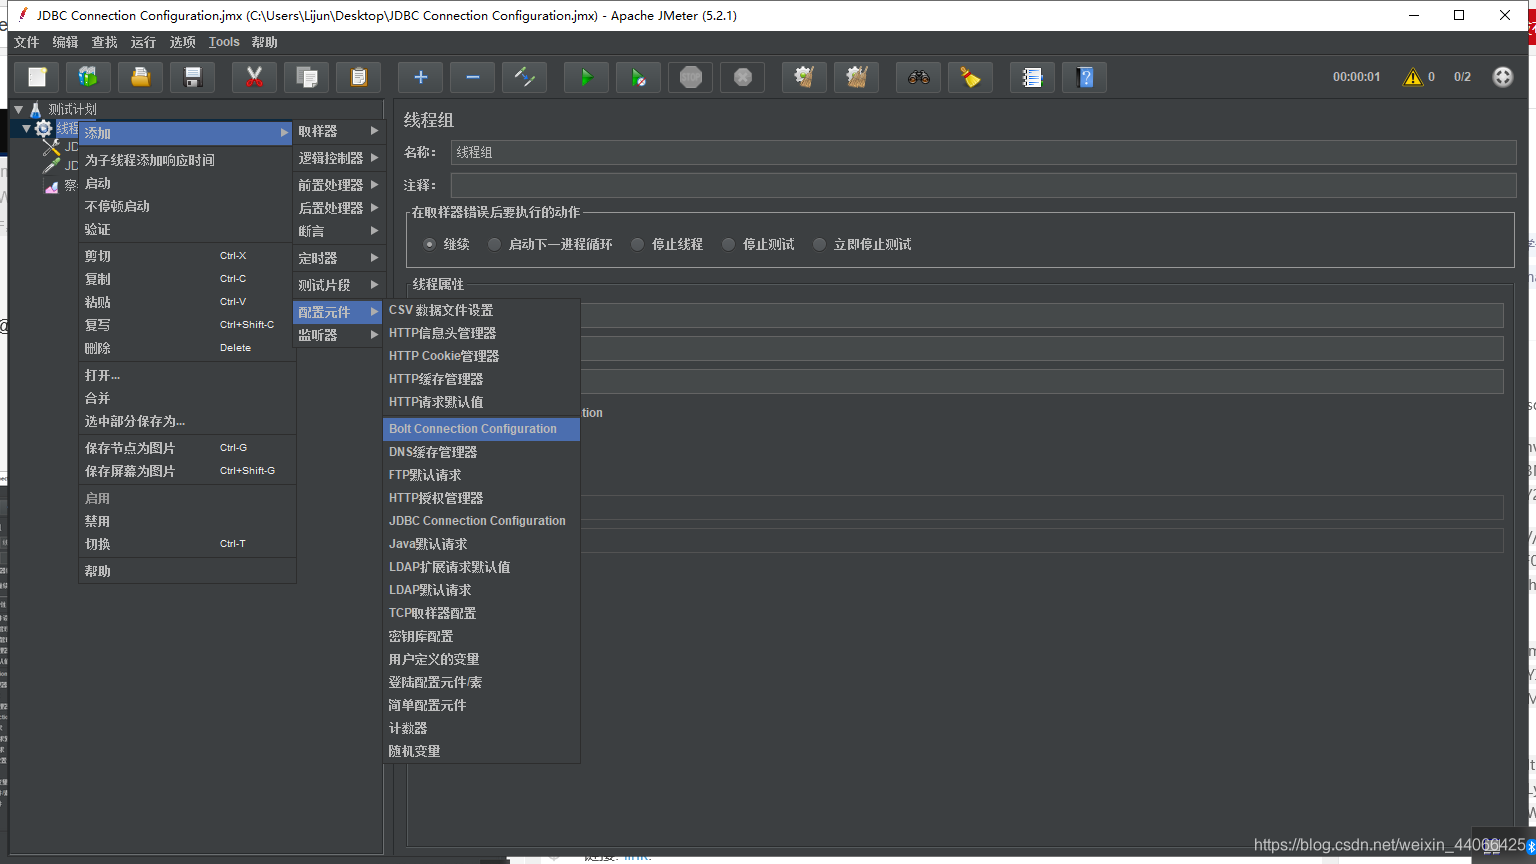
Task: Start the test with green play icon
Action: [586, 77]
